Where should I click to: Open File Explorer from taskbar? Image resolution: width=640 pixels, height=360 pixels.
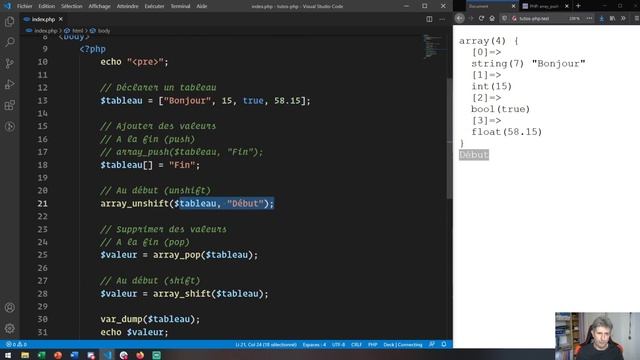pos(25,355)
